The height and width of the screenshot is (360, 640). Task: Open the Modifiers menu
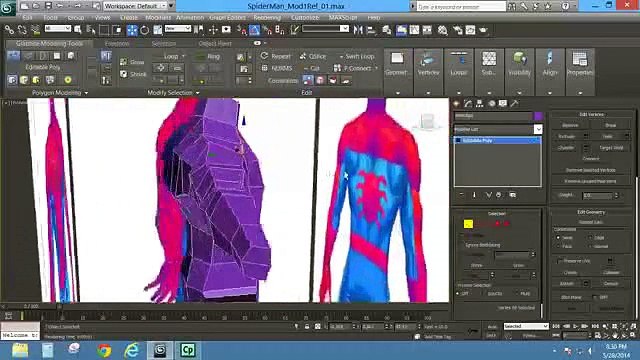click(x=158, y=18)
